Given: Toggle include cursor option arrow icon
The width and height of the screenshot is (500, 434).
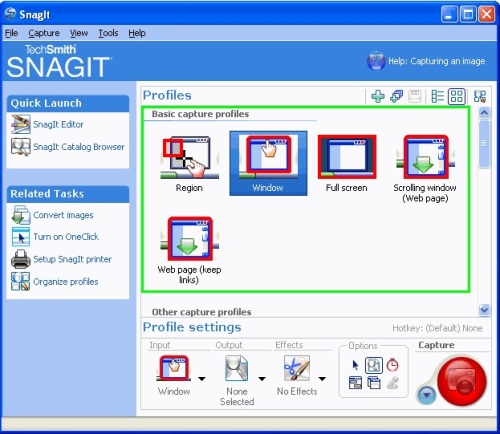Looking at the screenshot, I should (355, 365).
